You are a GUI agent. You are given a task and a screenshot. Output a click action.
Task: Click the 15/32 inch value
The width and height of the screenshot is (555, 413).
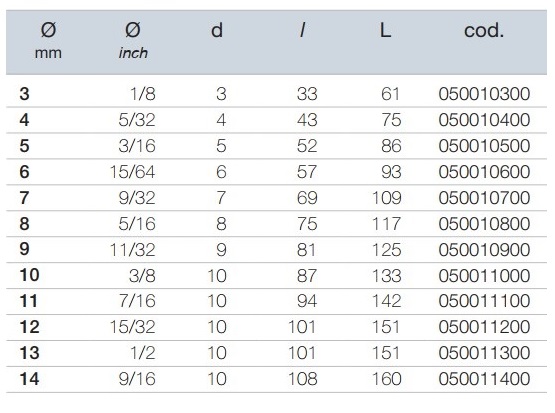pos(132,327)
